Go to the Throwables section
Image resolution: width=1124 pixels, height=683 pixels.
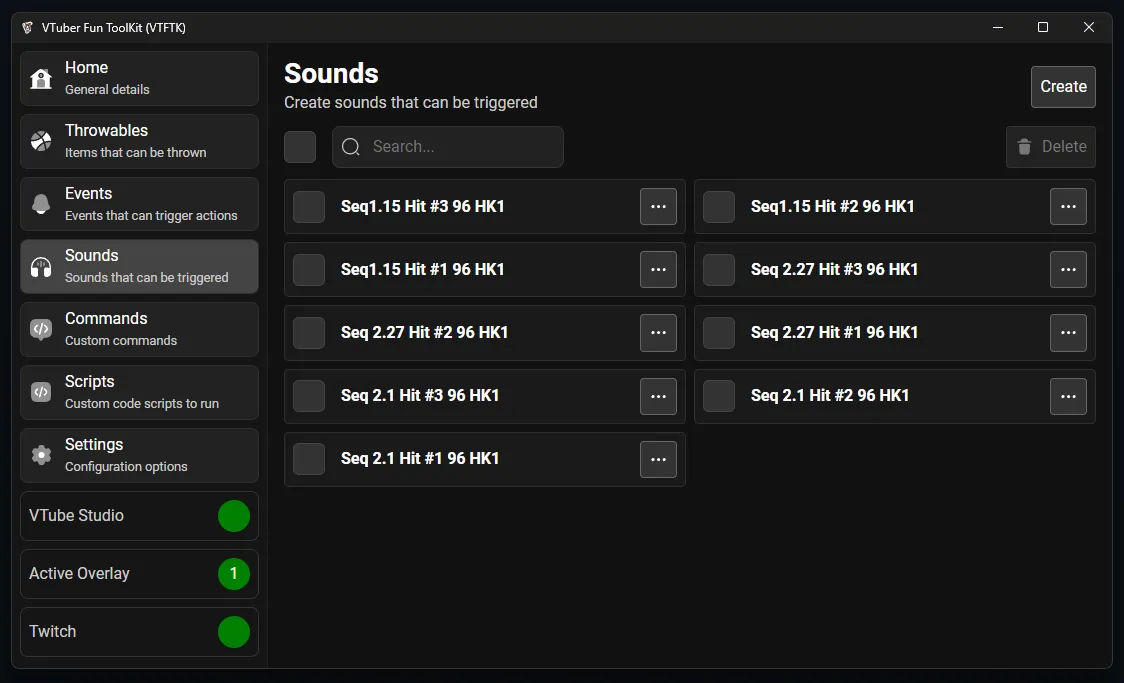(x=139, y=141)
